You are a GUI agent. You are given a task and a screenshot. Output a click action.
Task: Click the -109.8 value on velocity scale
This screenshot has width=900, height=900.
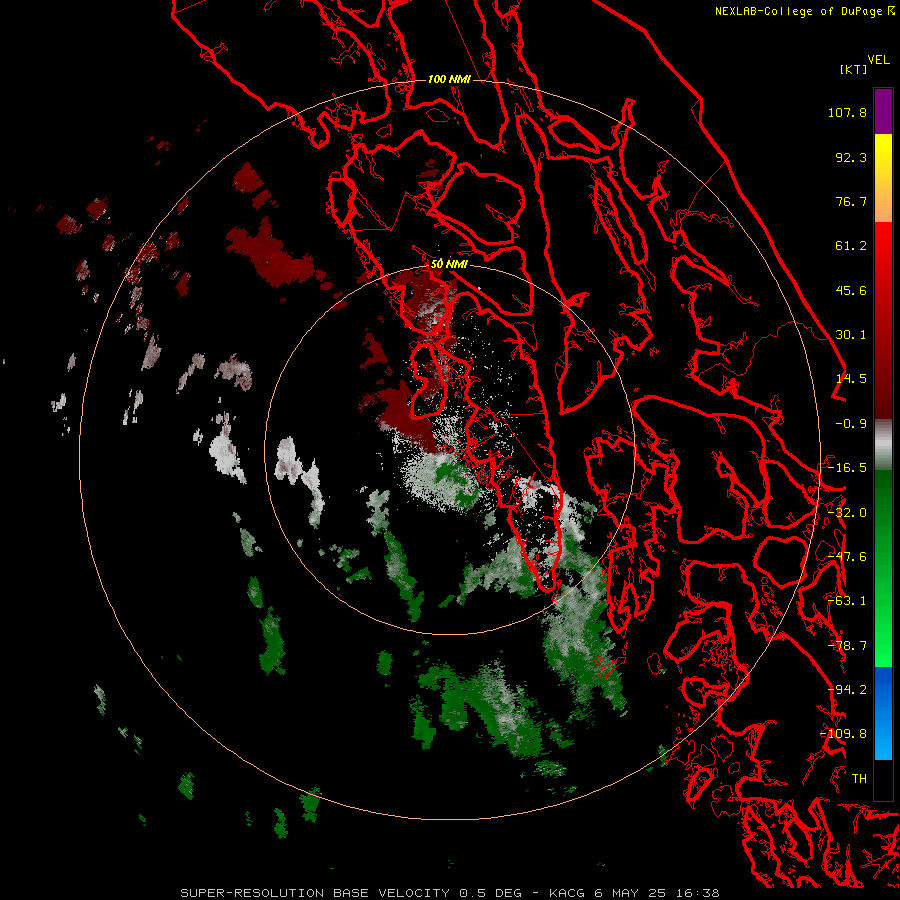tap(844, 734)
